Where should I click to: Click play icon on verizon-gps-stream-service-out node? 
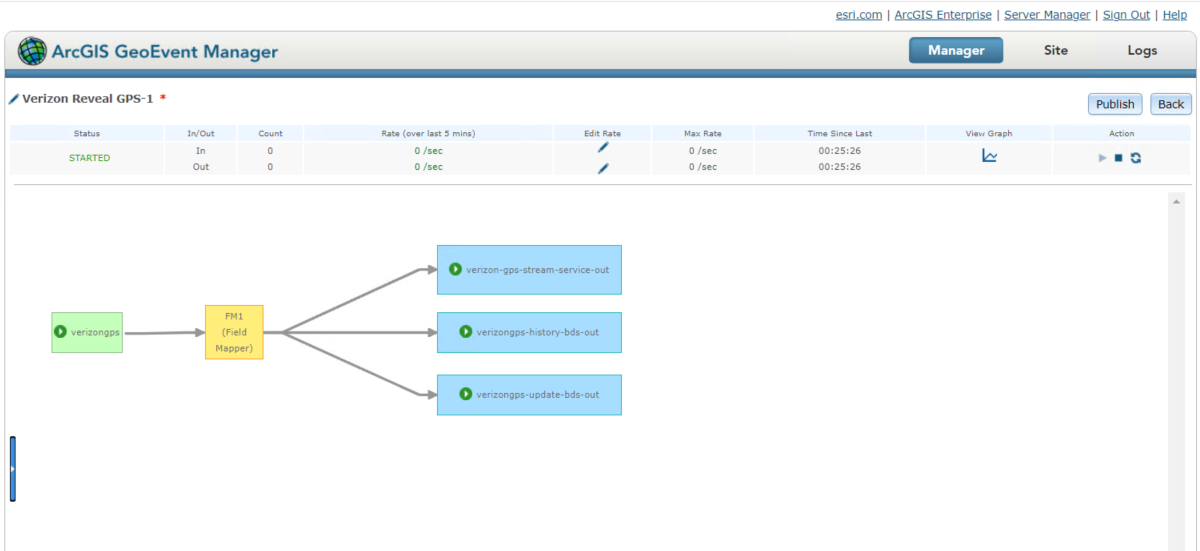[455, 269]
